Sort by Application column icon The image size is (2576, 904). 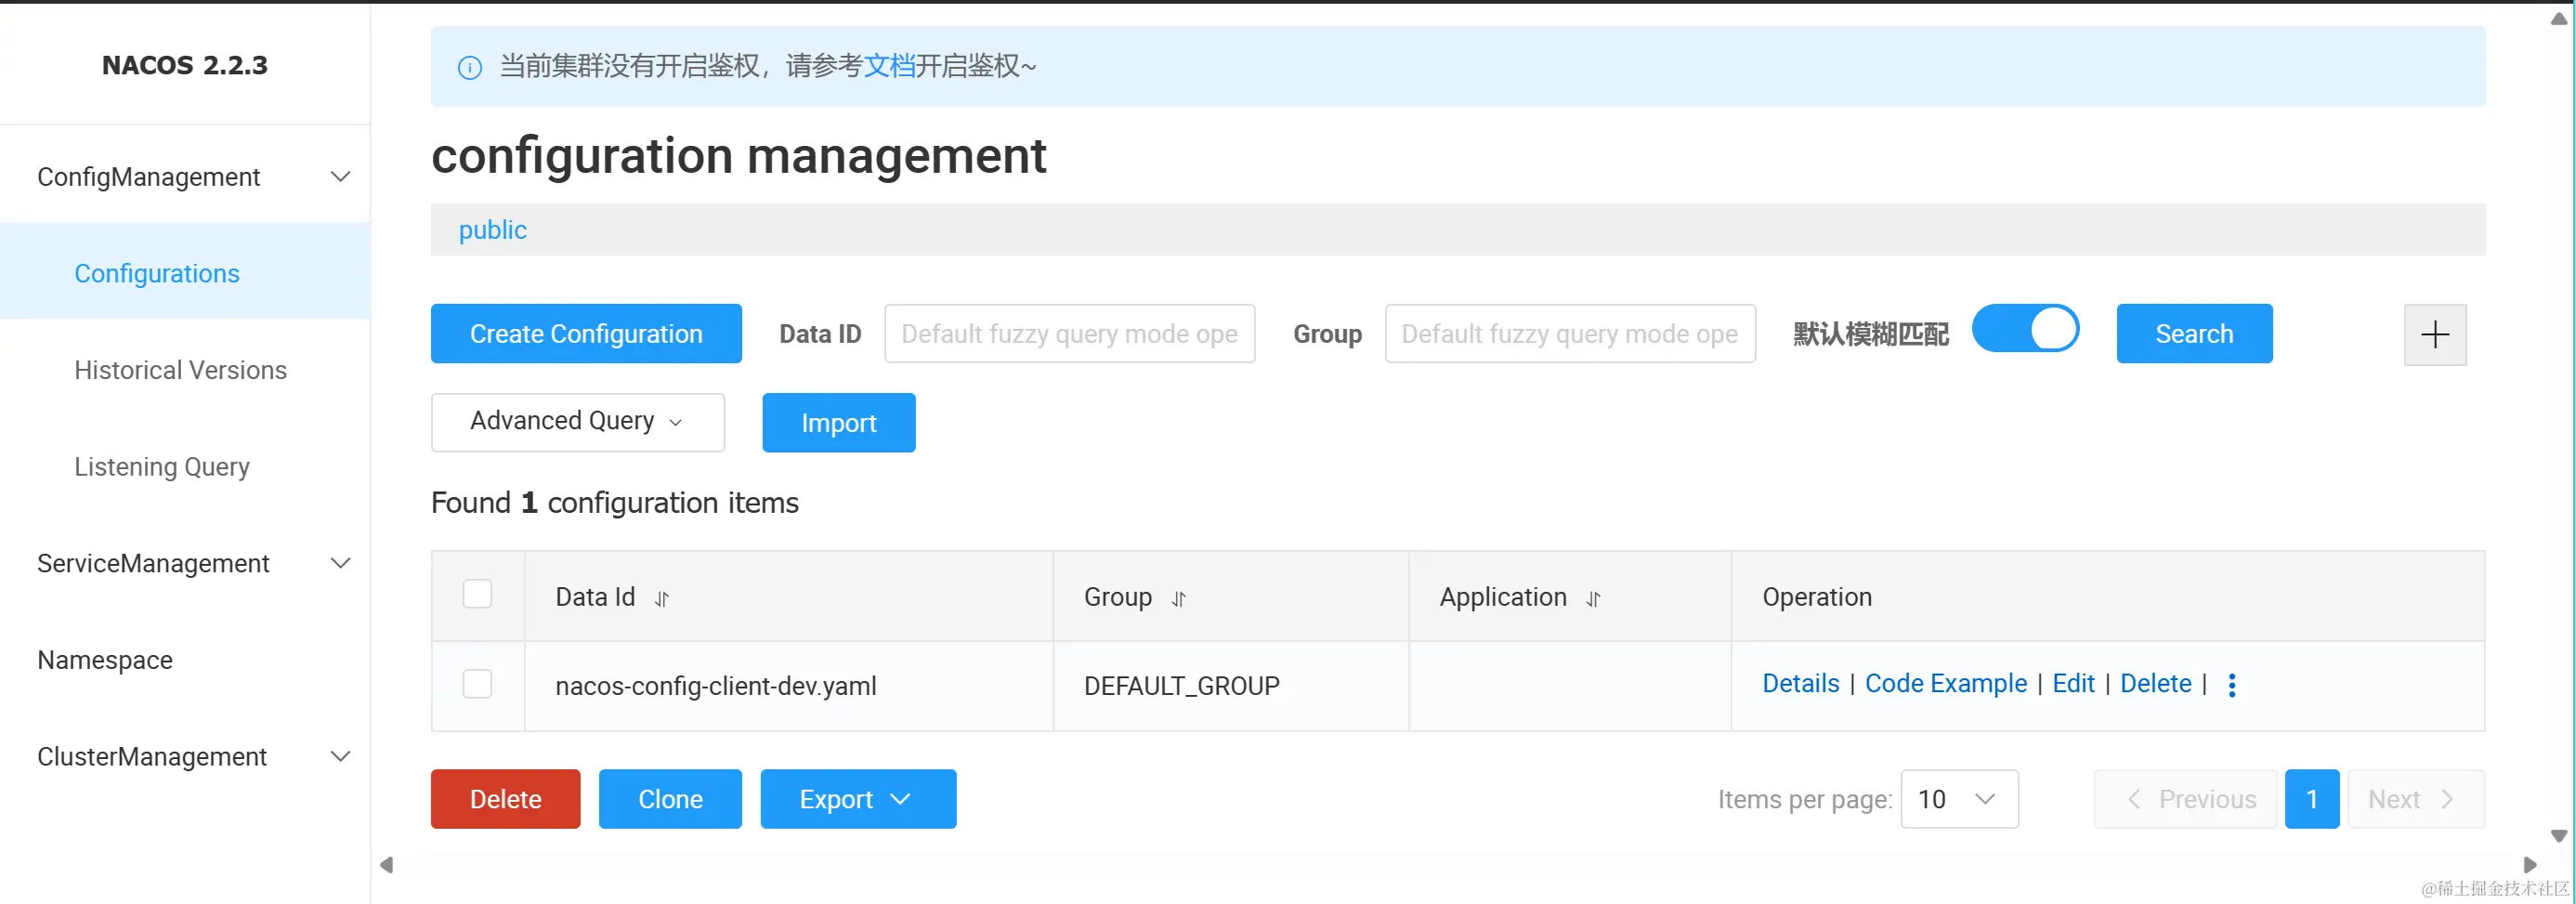point(1593,599)
